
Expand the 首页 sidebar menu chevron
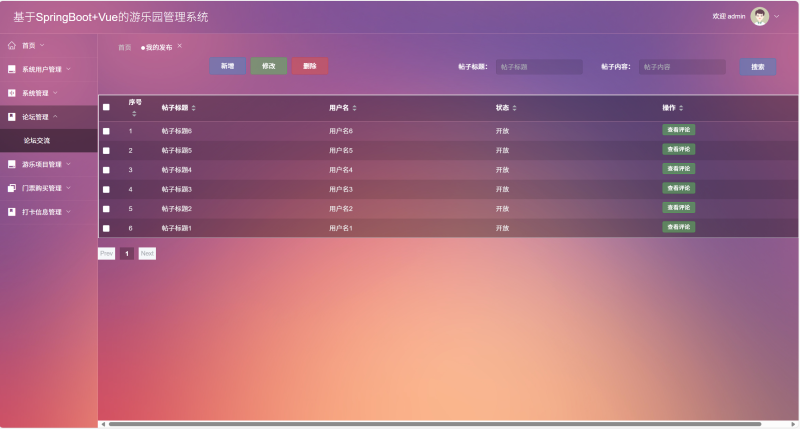[x=42, y=45]
